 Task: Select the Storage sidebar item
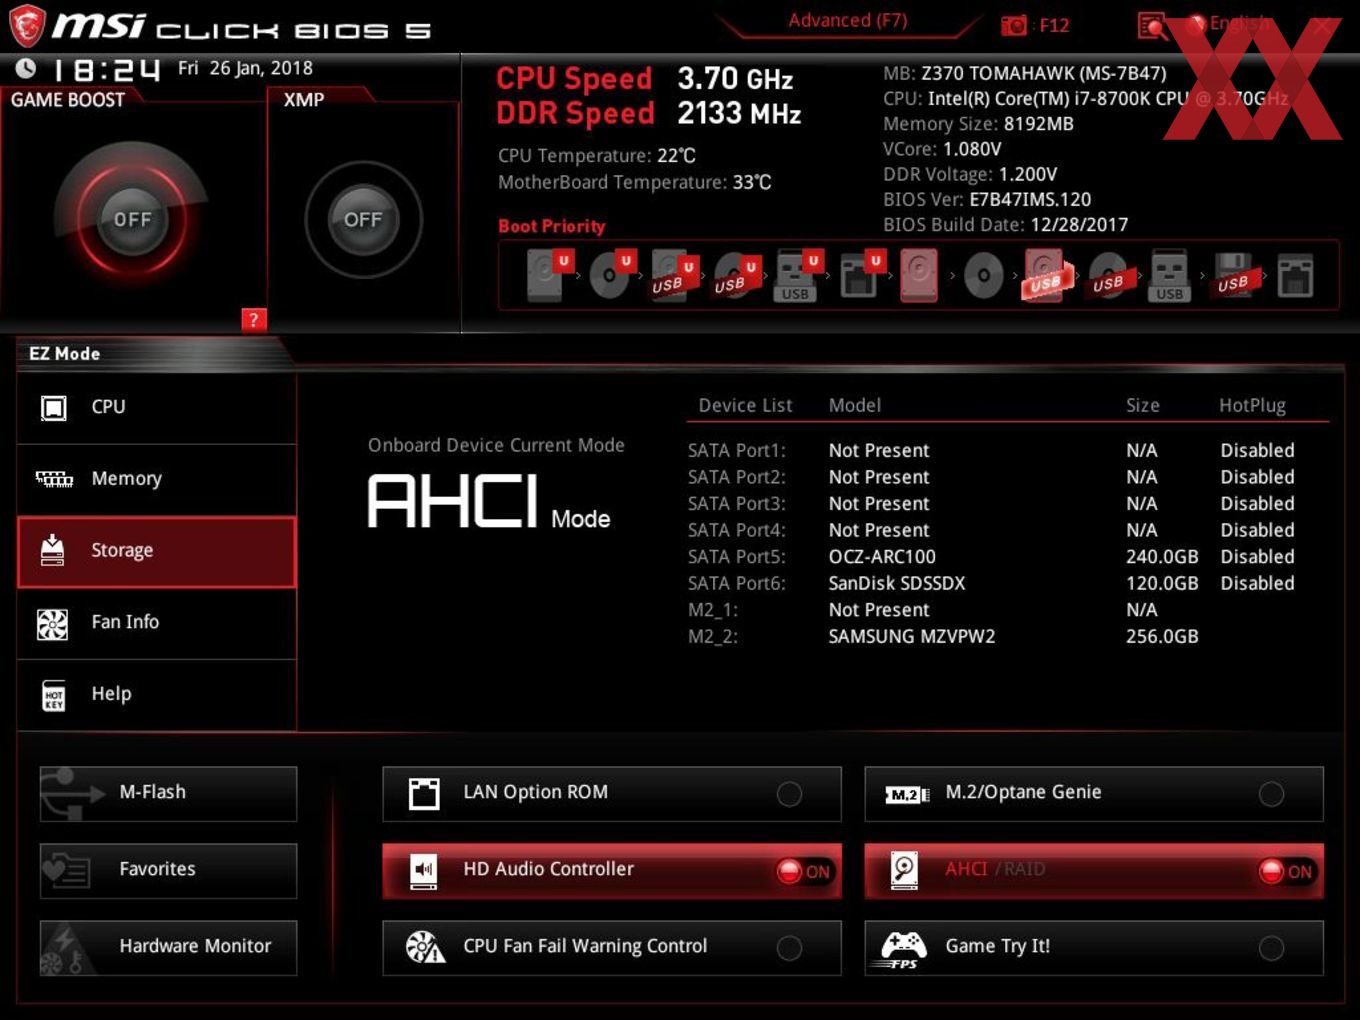(157, 551)
